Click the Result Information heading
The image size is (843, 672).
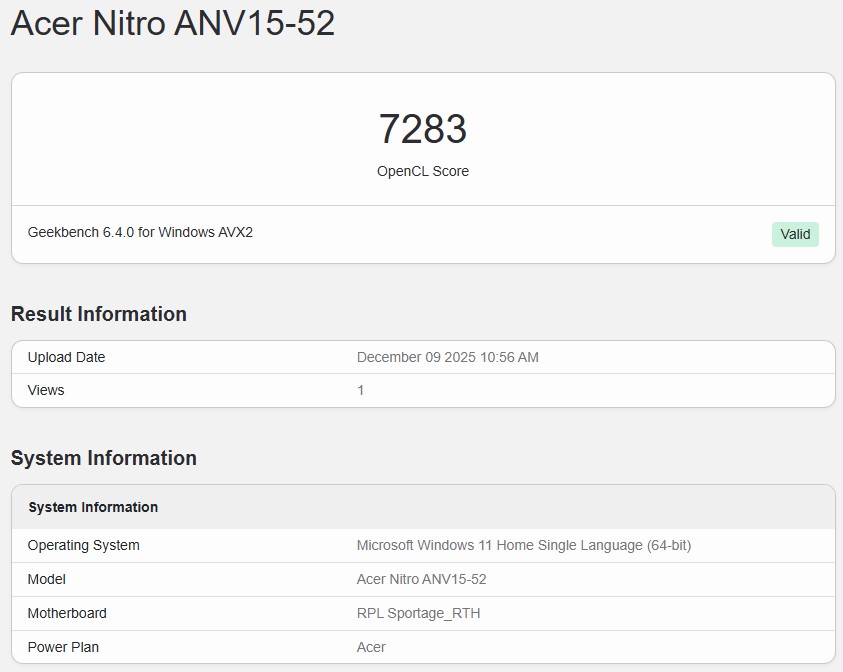pyautogui.click(x=99, y=314)
